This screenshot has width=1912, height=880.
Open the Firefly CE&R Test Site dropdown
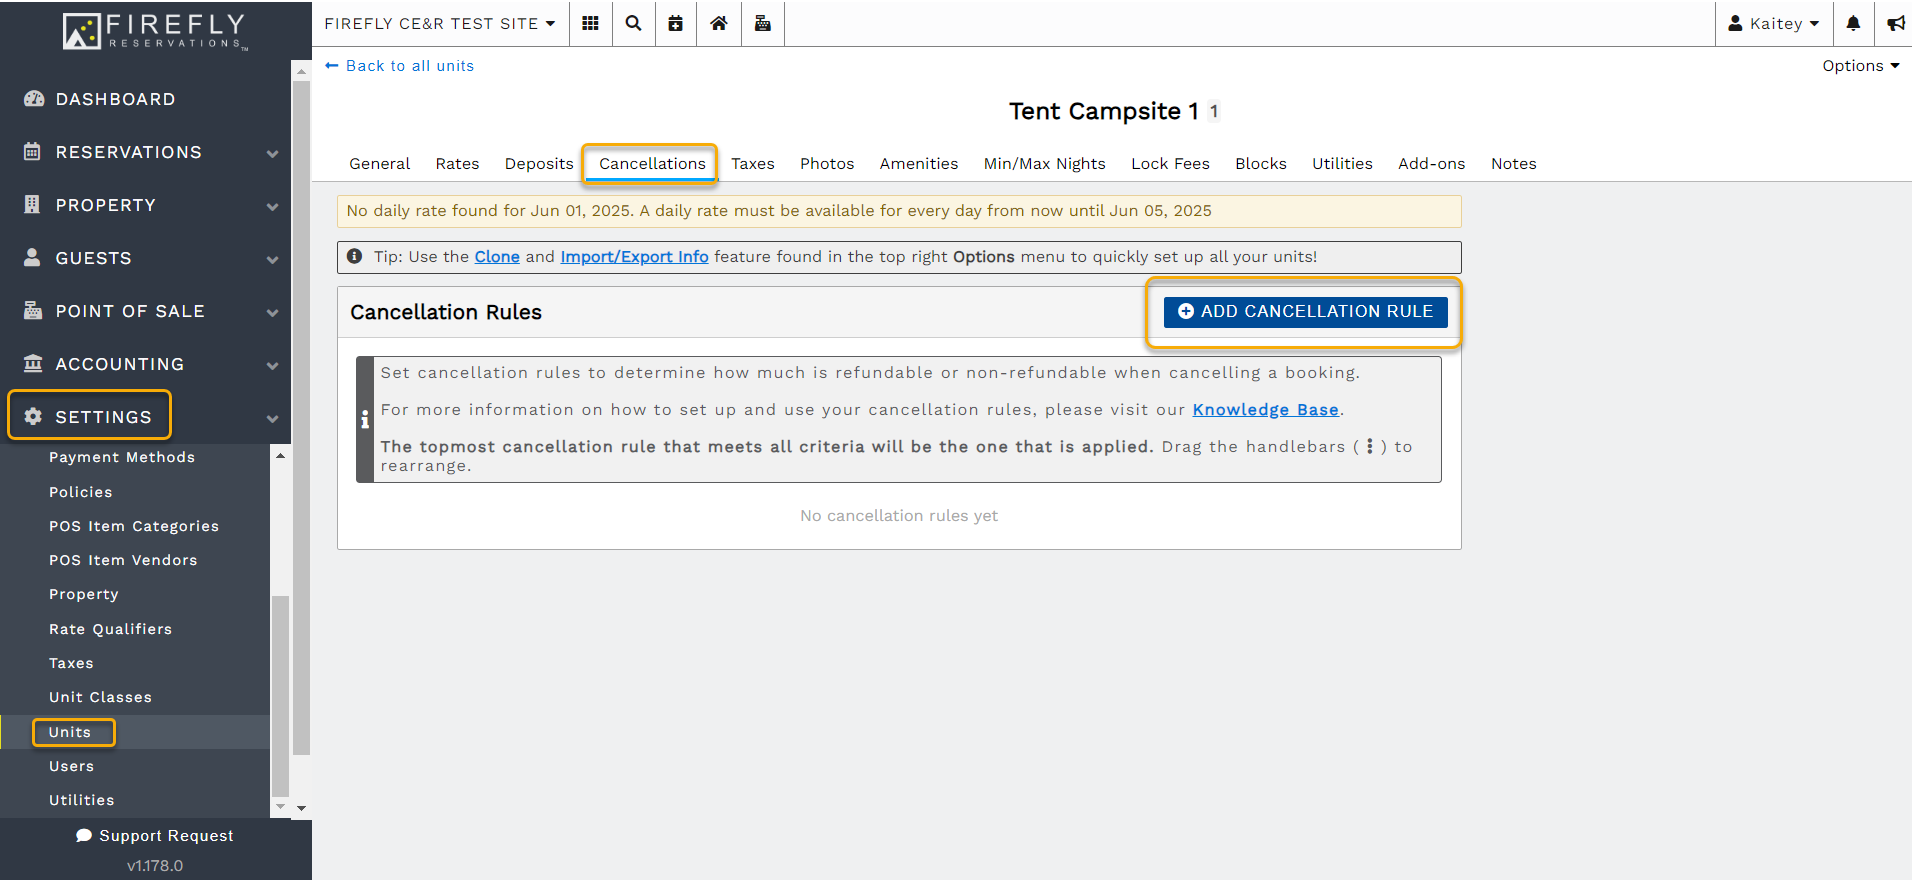(439, 23)
